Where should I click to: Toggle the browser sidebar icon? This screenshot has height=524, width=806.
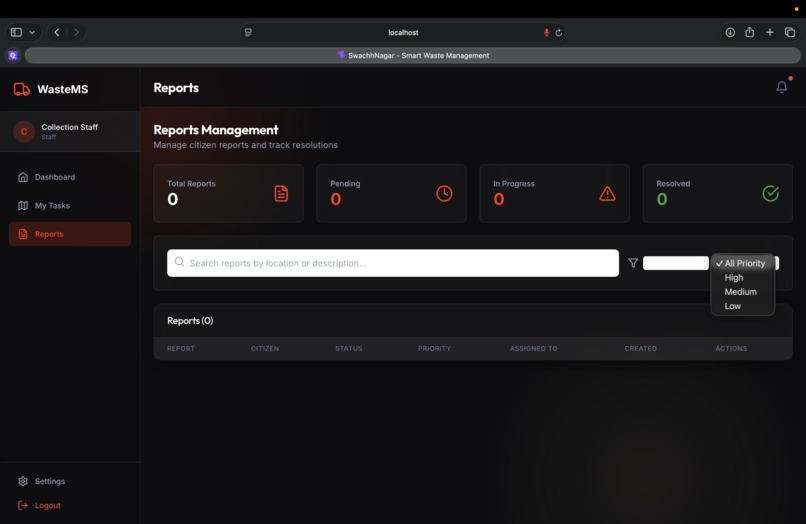pyautogui.click(x=16, y=32)
